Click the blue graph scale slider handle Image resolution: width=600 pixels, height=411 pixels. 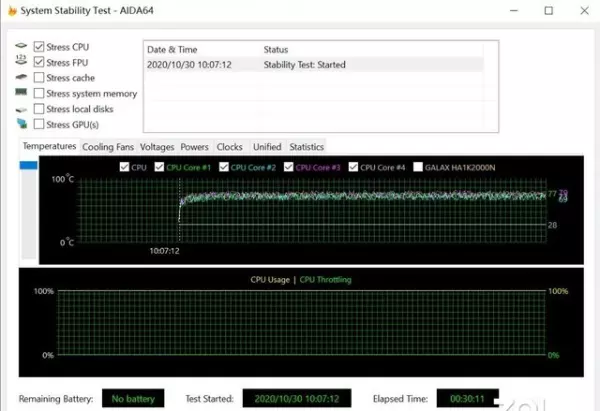[x=29, y=165]
